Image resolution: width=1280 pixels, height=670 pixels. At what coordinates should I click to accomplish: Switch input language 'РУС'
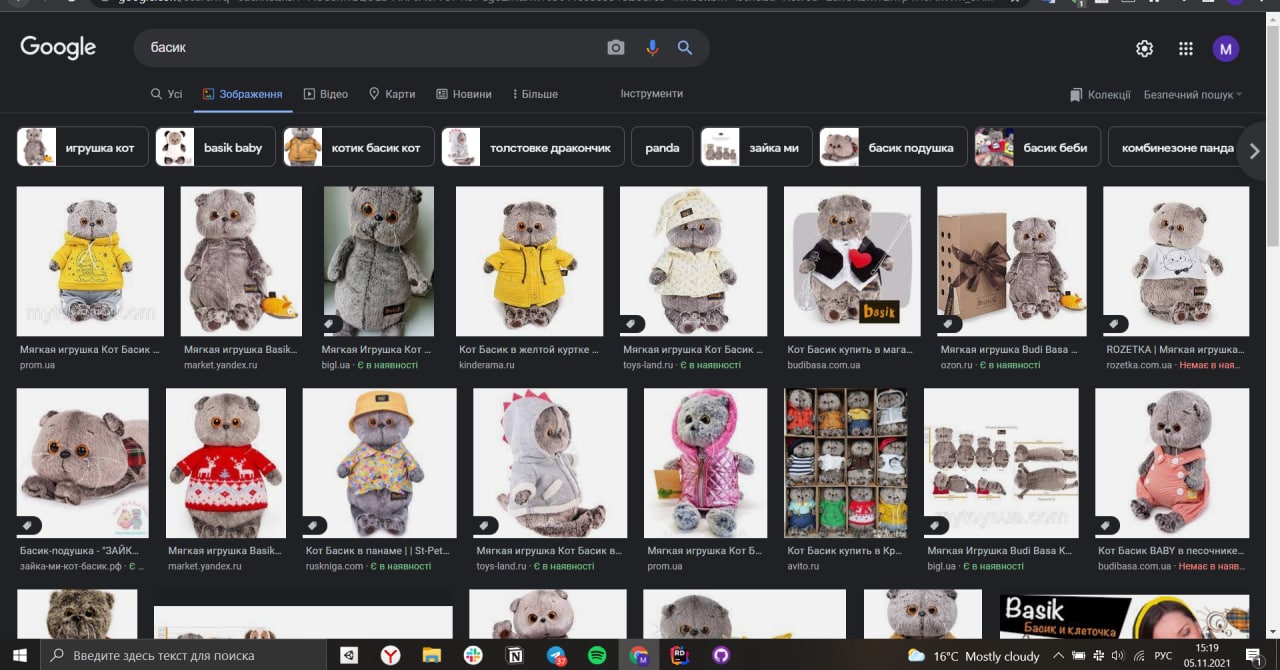(x=1164, y=656)
